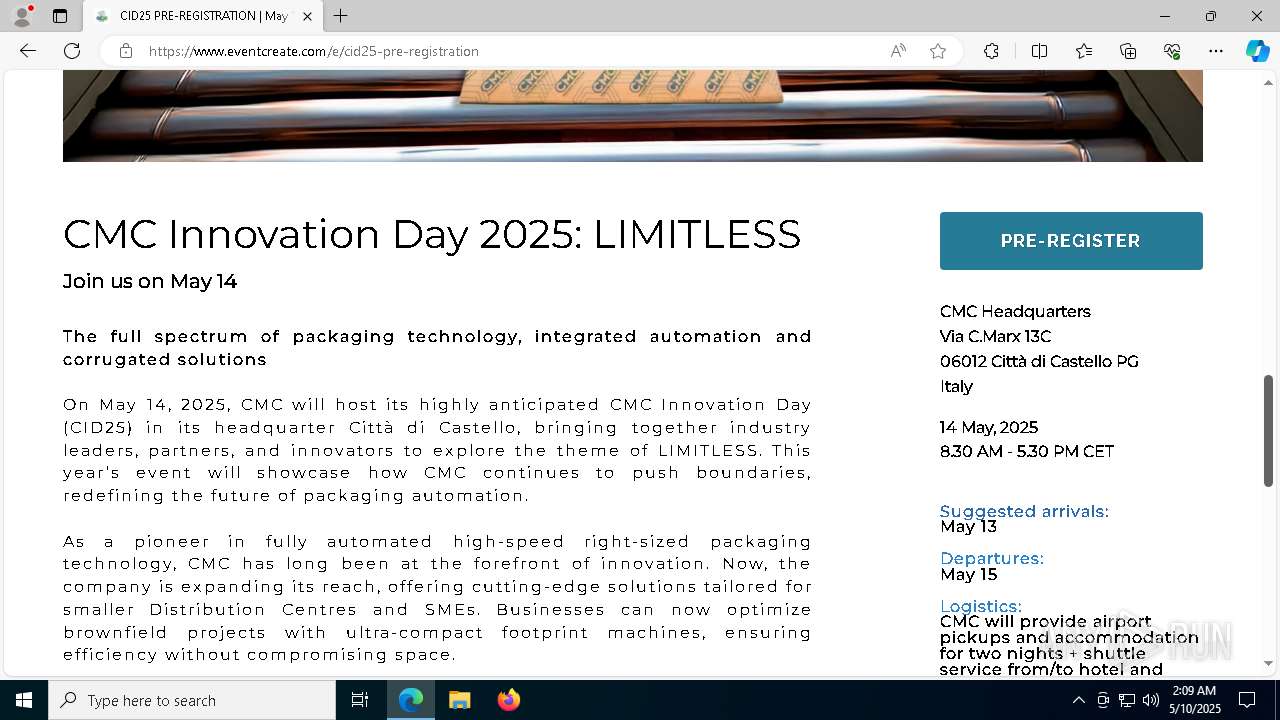
Task: Open the notification center icon
Action: (1247, 700)
